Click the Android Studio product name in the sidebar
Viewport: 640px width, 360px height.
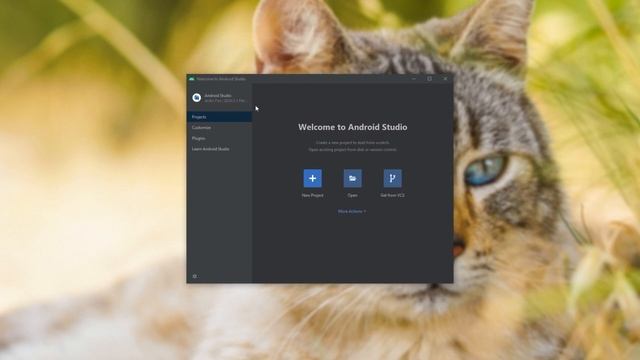coord(218,96)
